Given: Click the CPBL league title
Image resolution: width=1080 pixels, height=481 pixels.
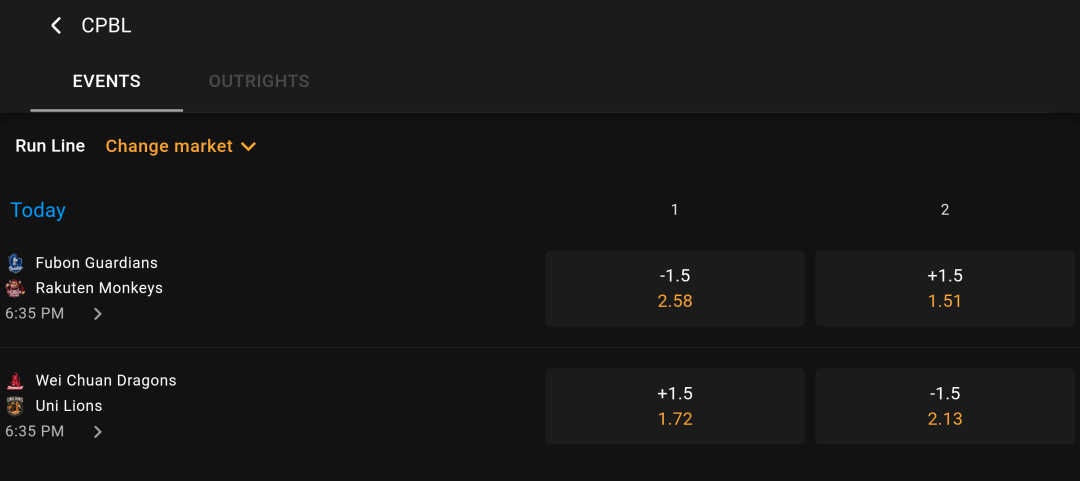Looking at the screenshot, I should [106, 26].
